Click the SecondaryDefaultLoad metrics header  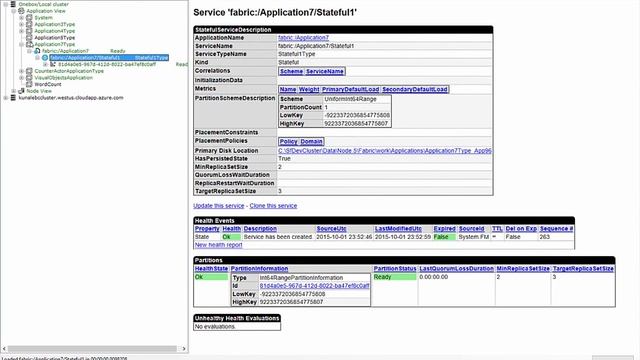click(x=415, y=89)
